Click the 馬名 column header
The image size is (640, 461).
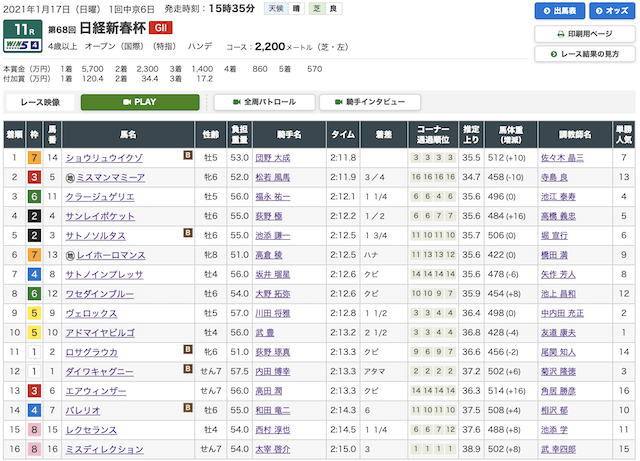point(128,134)
